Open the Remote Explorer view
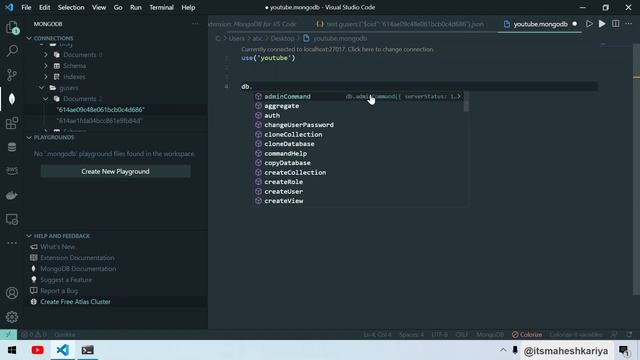 pos(12,220)
